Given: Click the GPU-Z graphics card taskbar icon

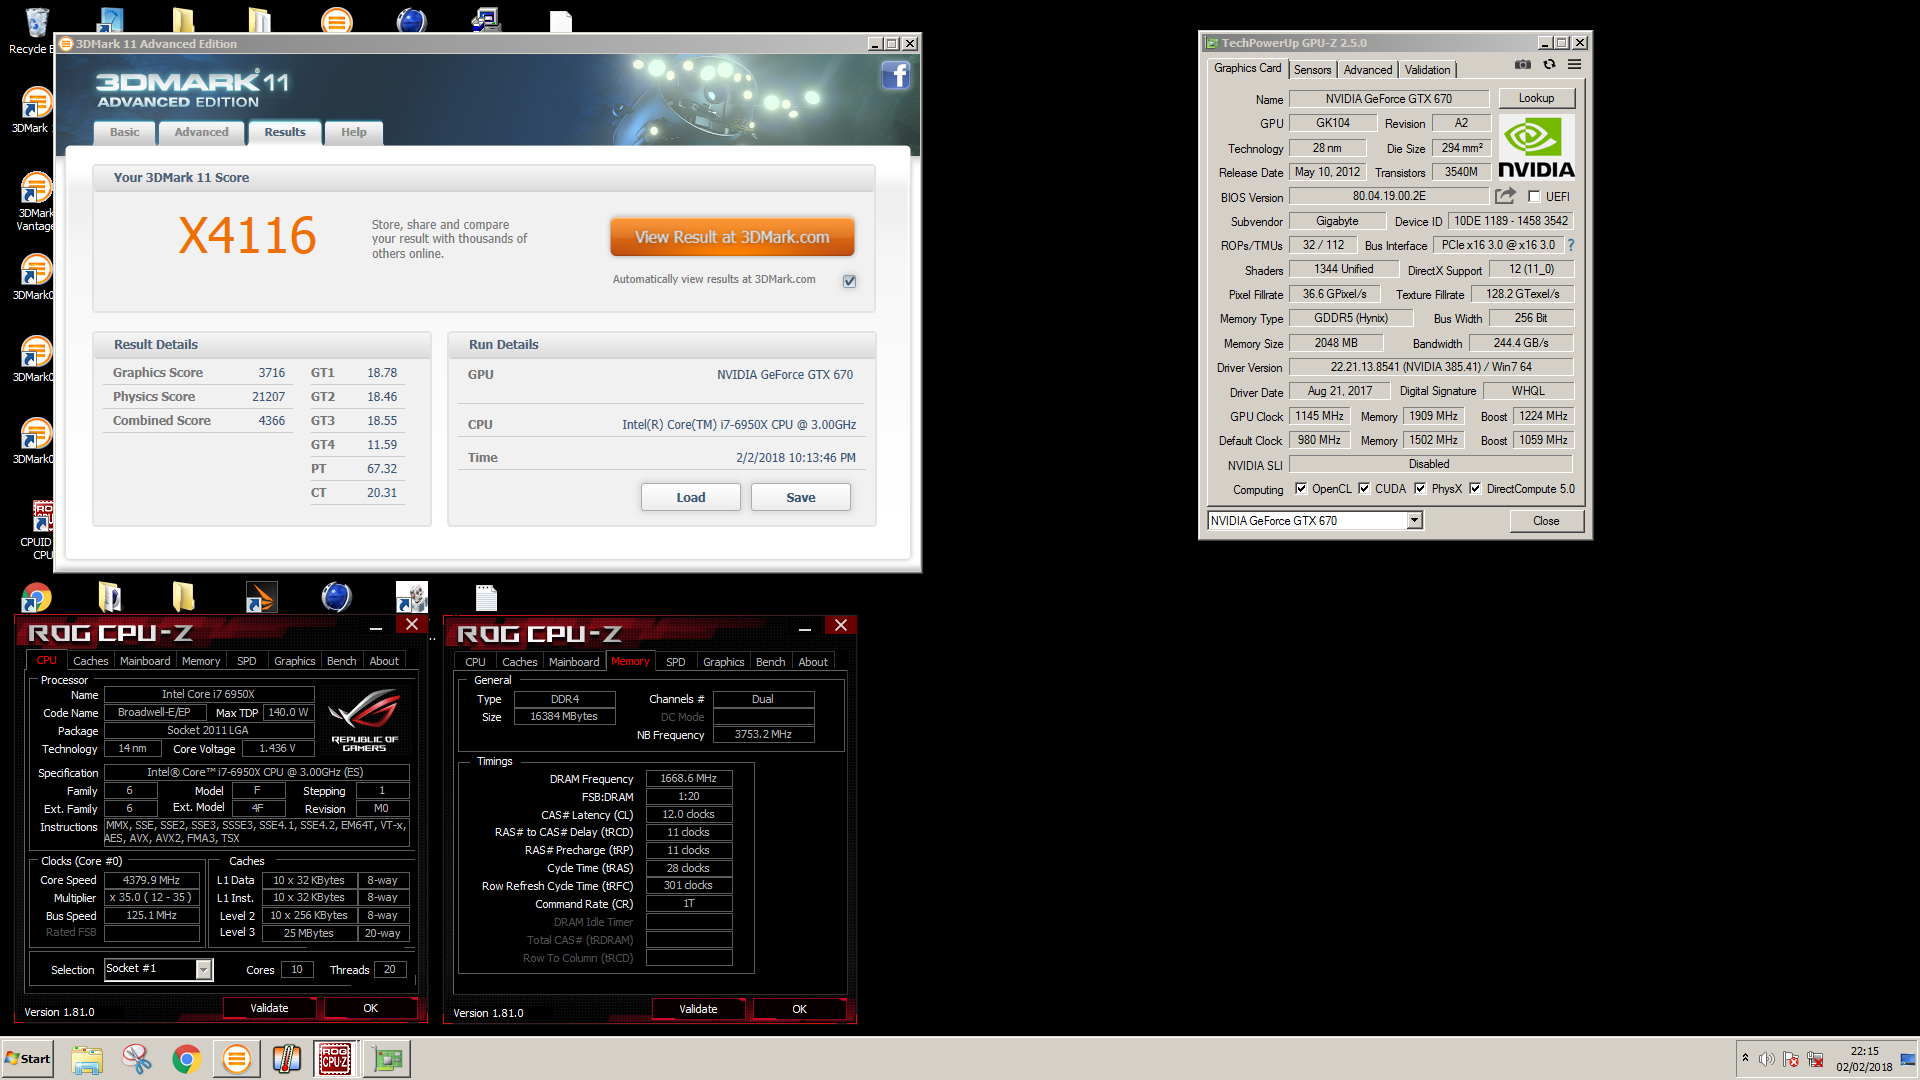Looking at the screenshot, I should 387,1059.
